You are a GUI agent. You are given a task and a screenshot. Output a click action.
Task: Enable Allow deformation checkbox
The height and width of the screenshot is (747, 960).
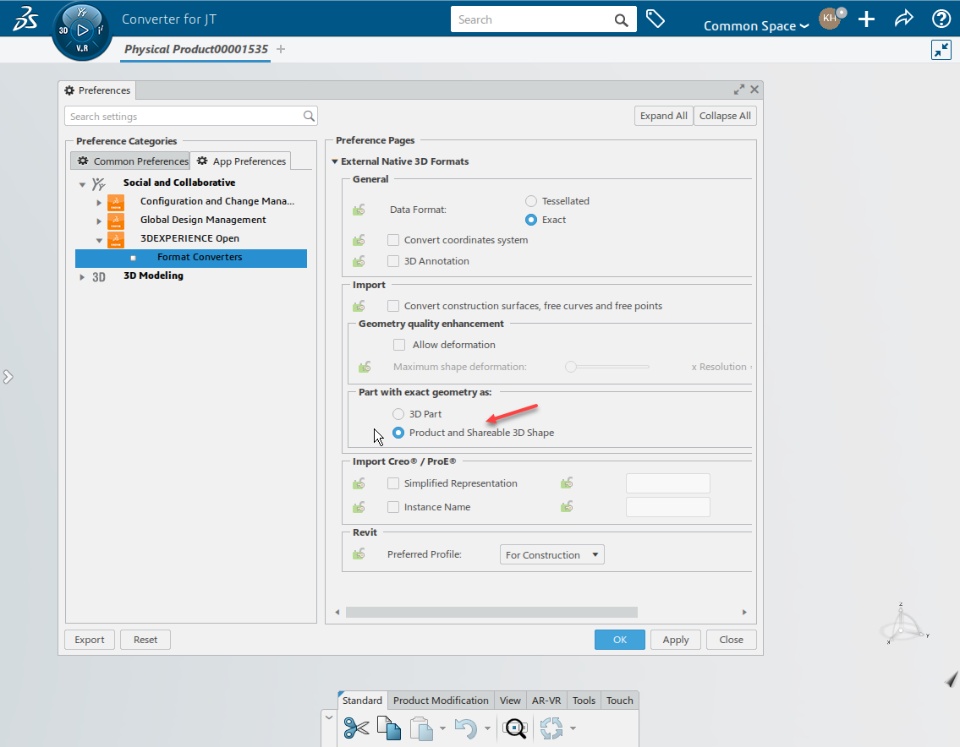pos(399,345)
